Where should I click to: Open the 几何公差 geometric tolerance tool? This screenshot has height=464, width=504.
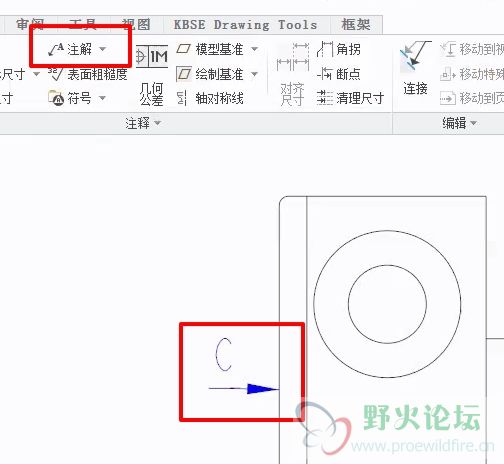152,75
